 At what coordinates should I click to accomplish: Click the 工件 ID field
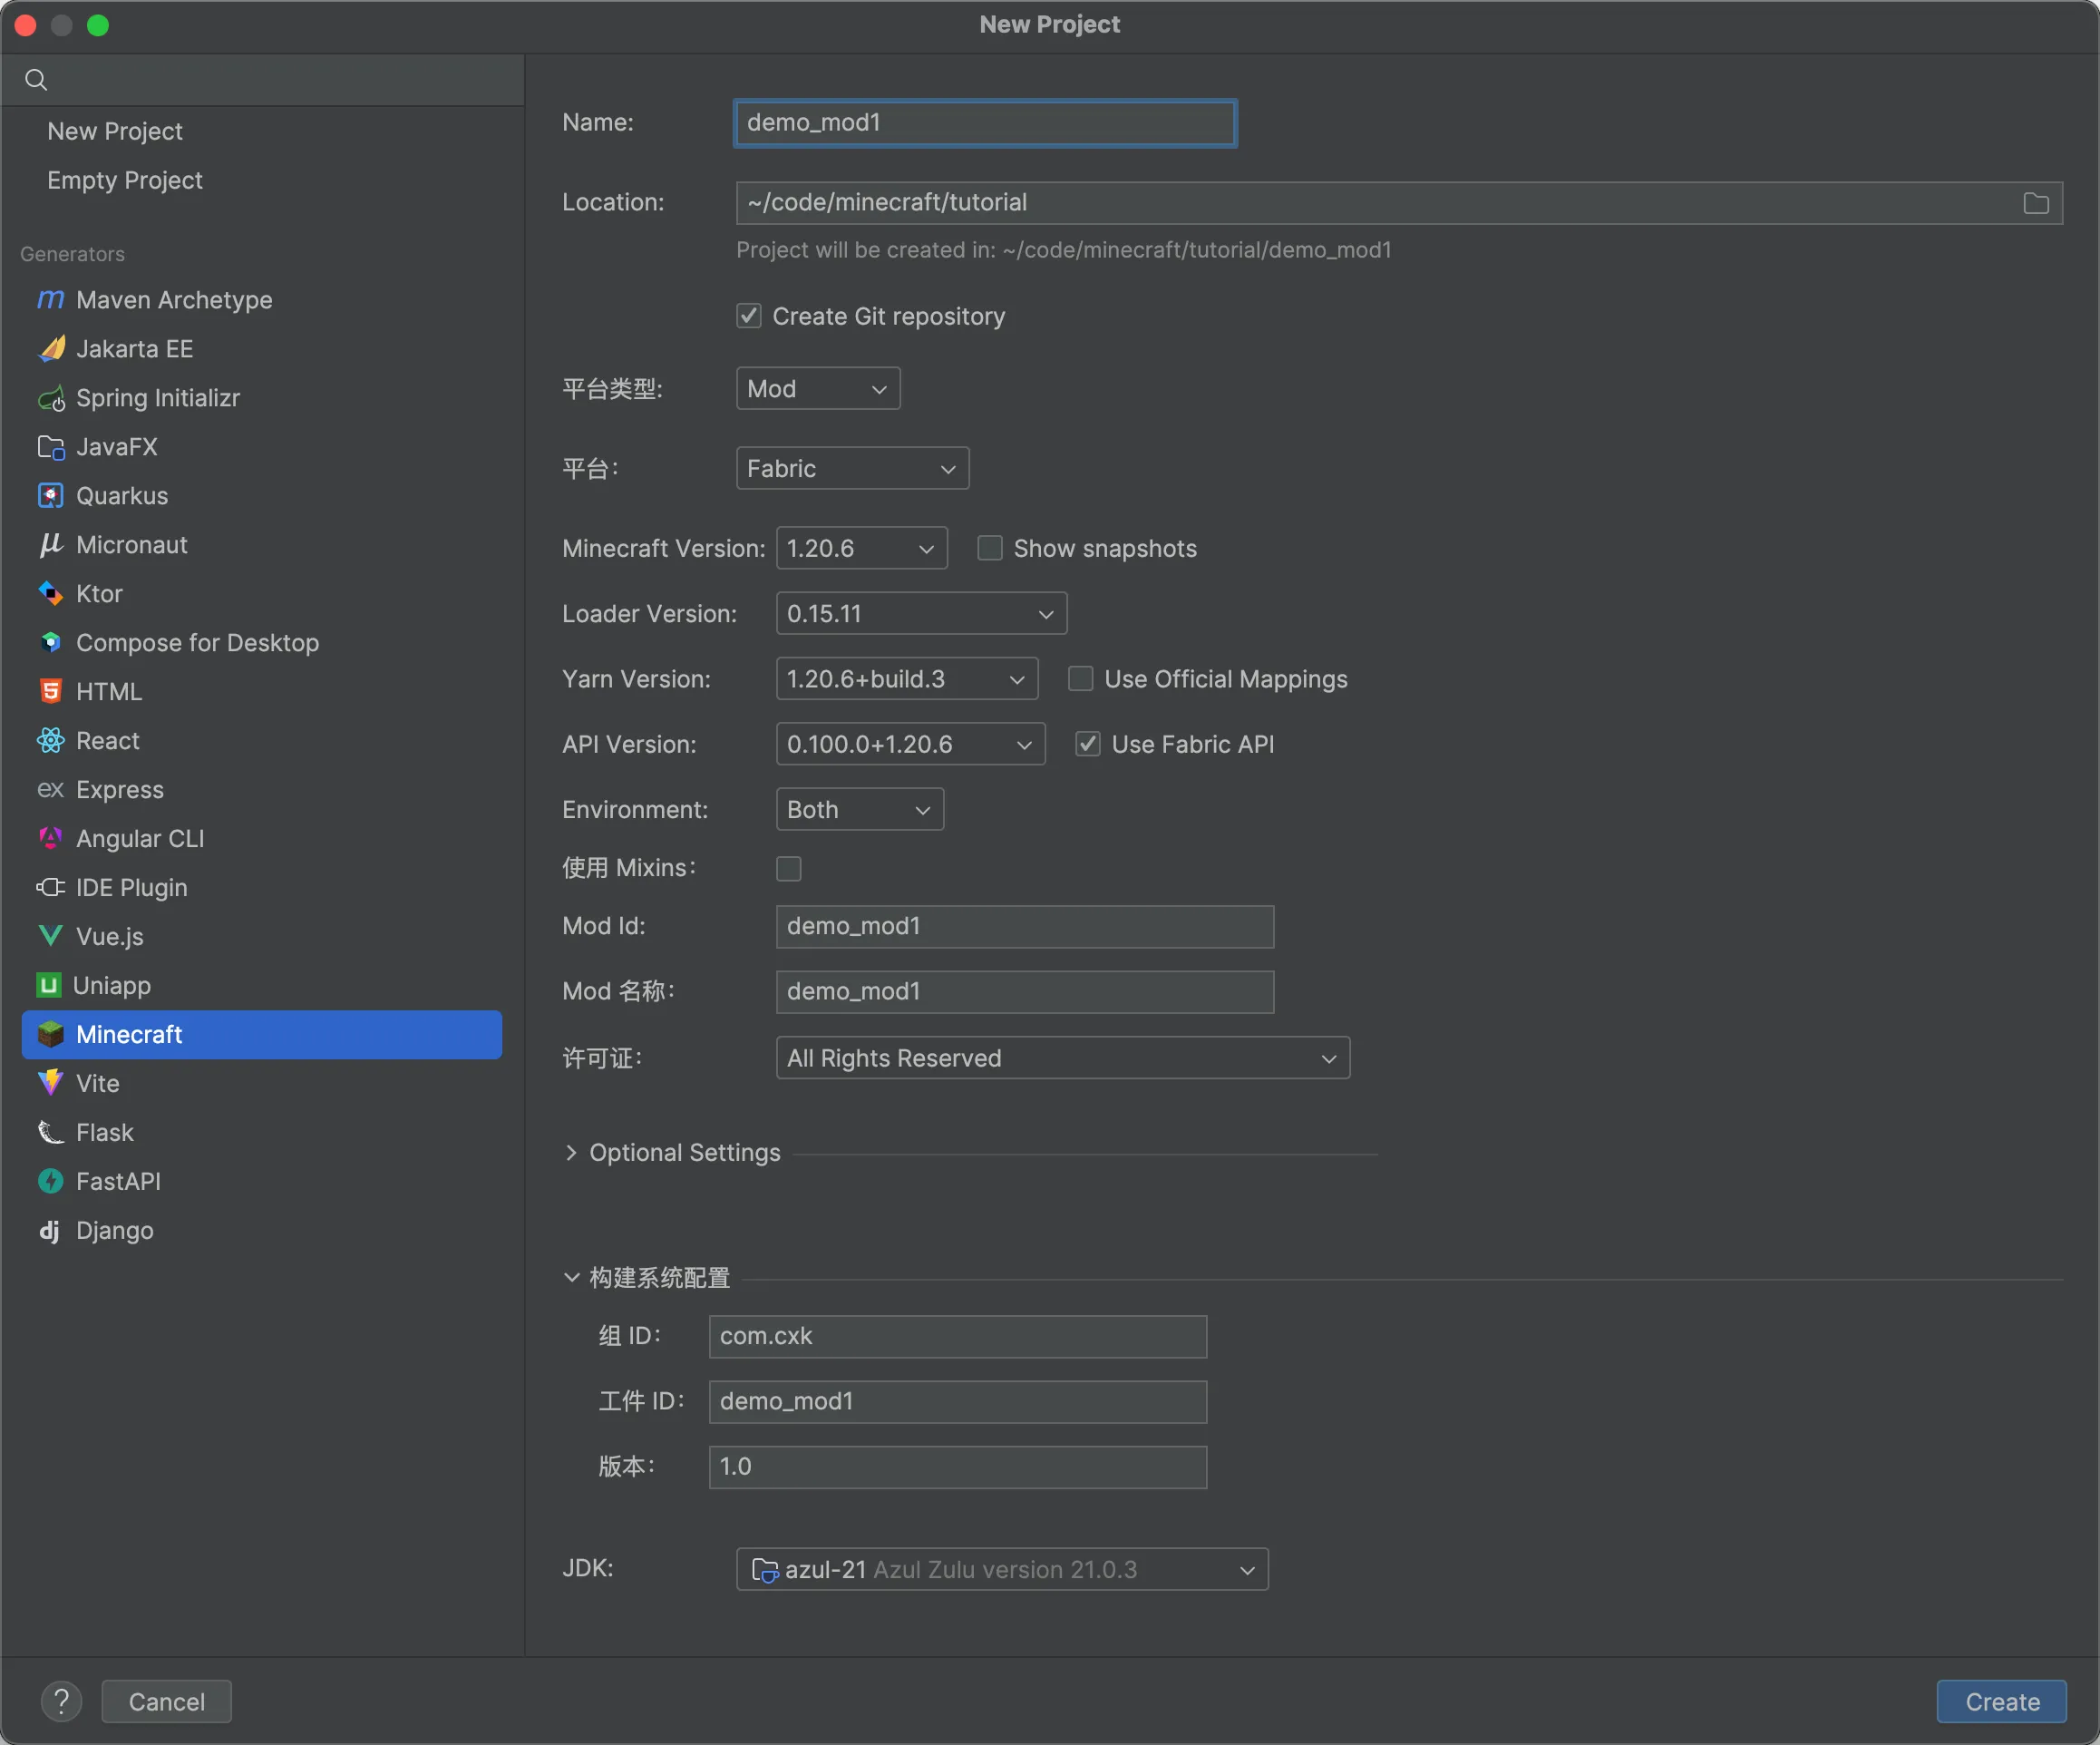tap(957, 1401)
